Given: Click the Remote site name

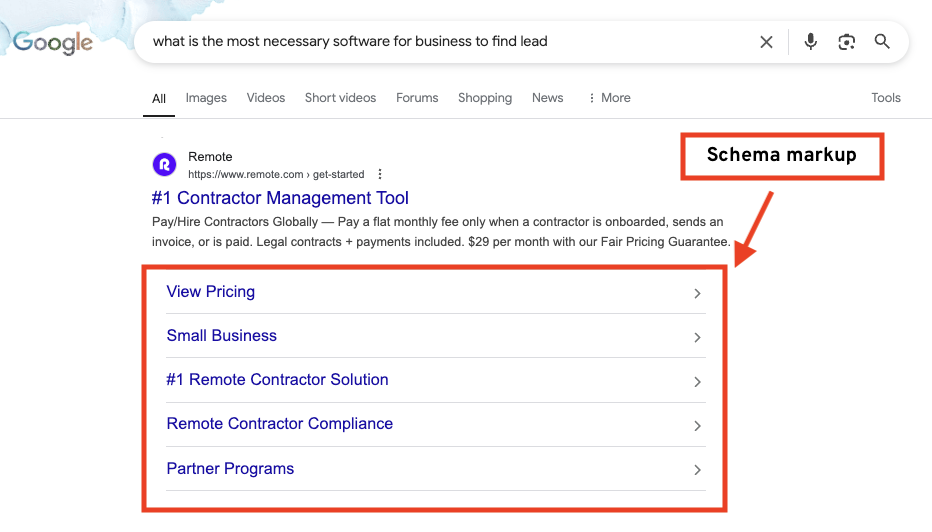Looking at the screenshot, I should 210,157.
